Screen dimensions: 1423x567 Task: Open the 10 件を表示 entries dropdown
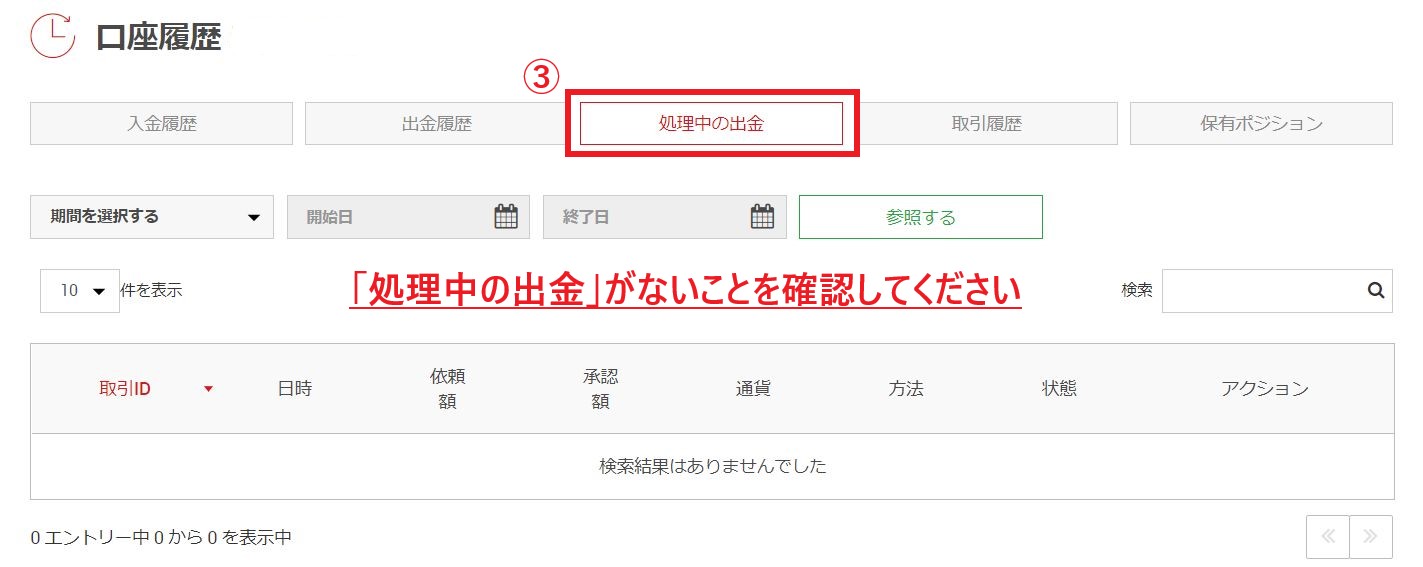(80, 291)
